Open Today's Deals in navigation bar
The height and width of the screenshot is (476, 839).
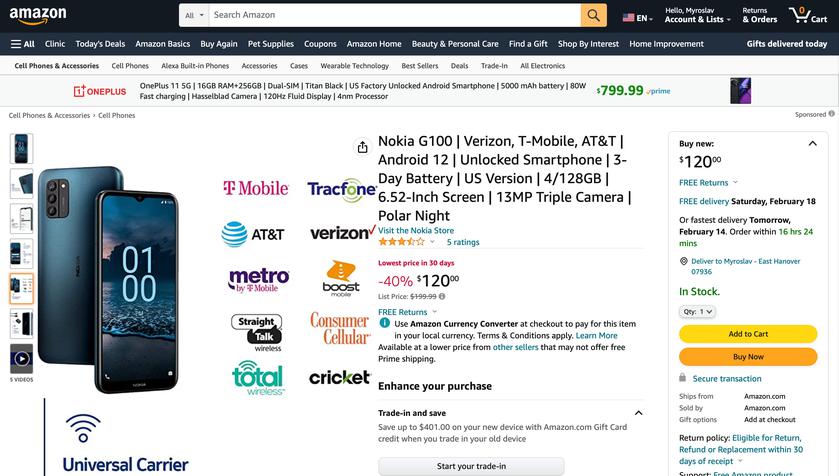pyautogui.click(x=100, y=44)
